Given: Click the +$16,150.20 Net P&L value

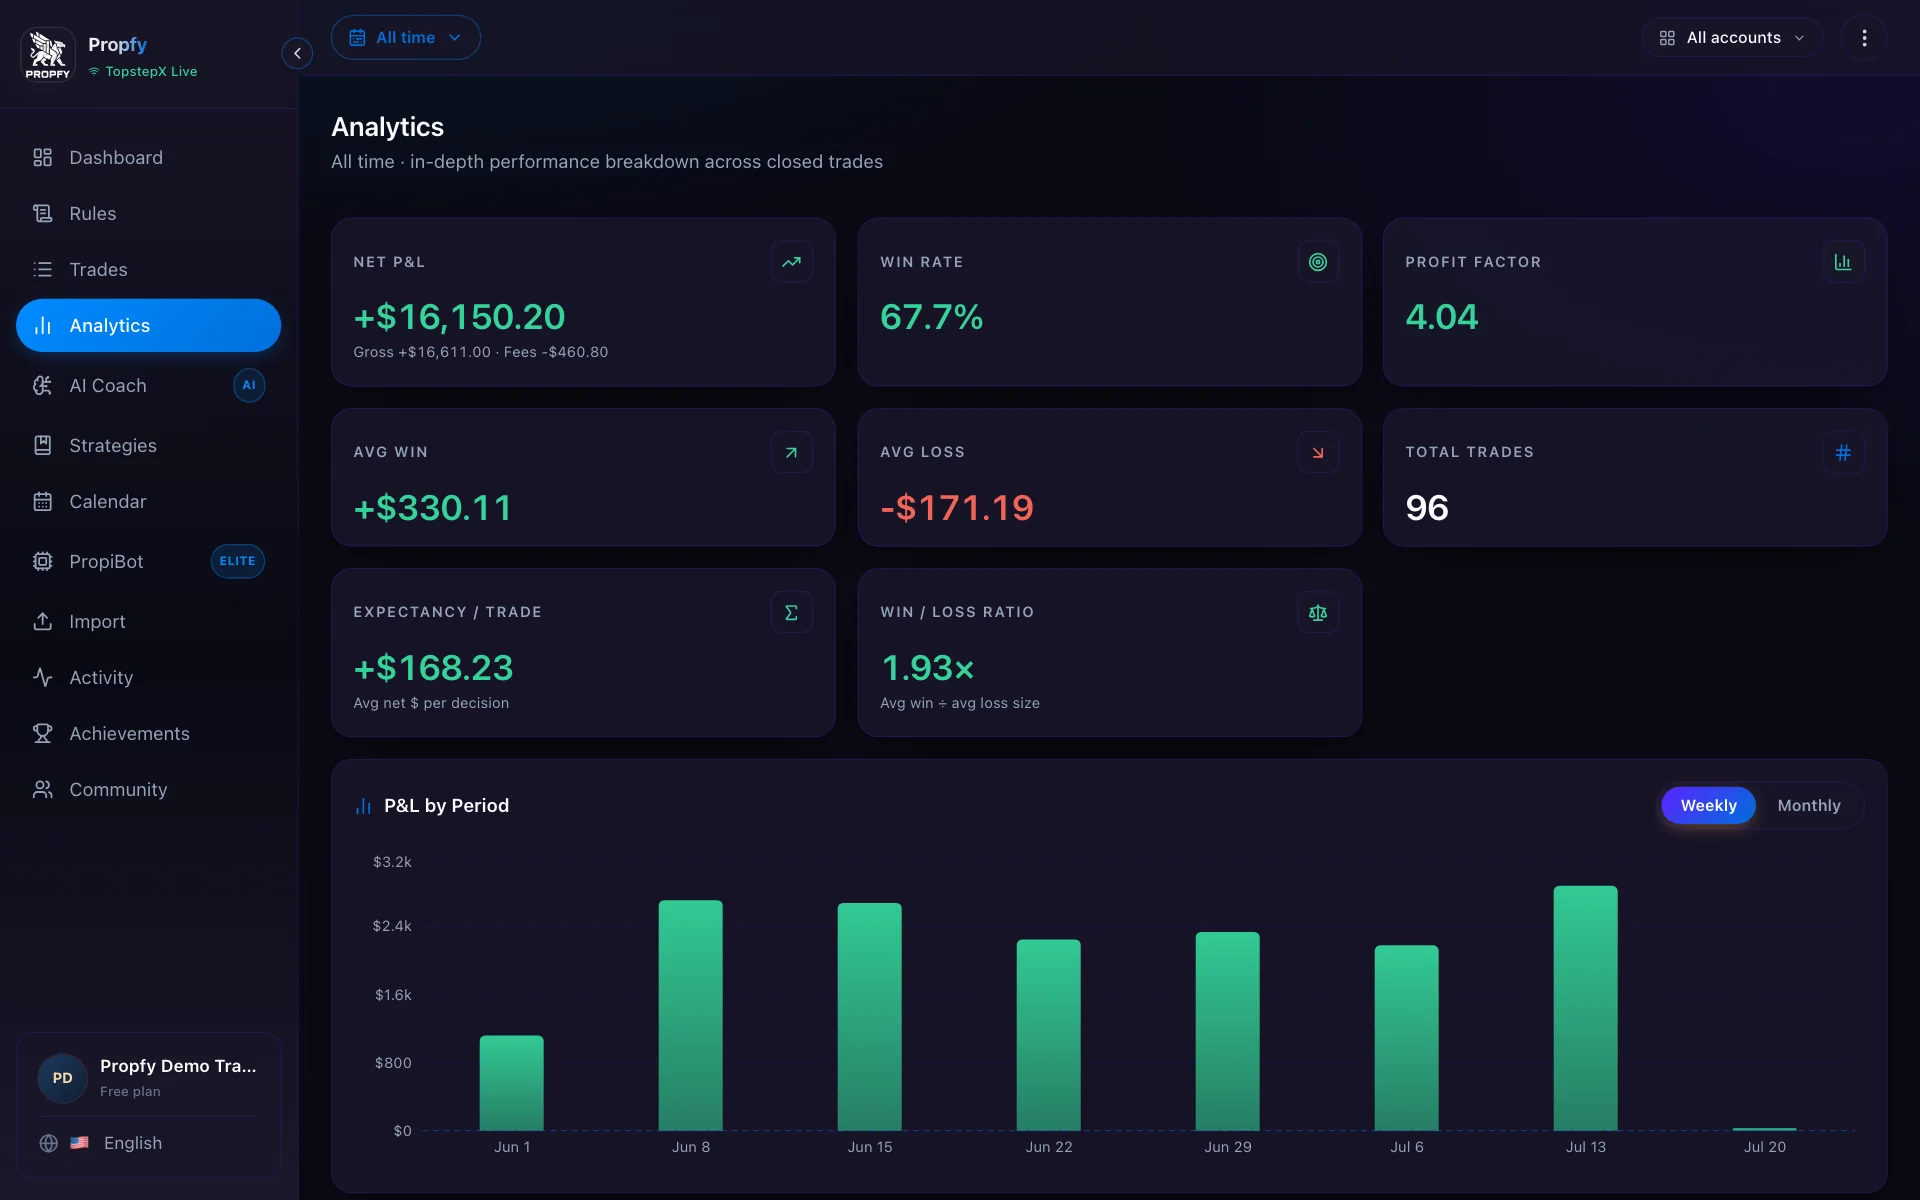Looking at the screenshot, I should (459, 317).
